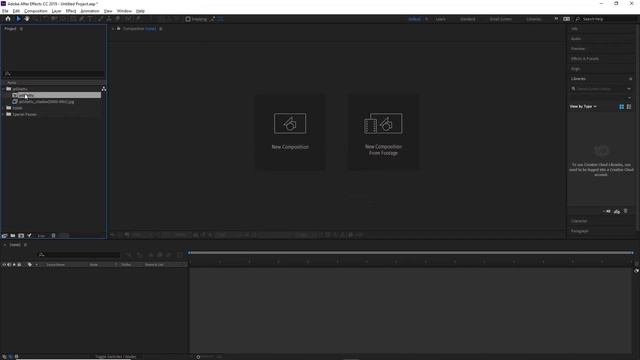Expand the workspace overflow chevron
This screenshot has height=360, width=640.
(x=556, y=19)
